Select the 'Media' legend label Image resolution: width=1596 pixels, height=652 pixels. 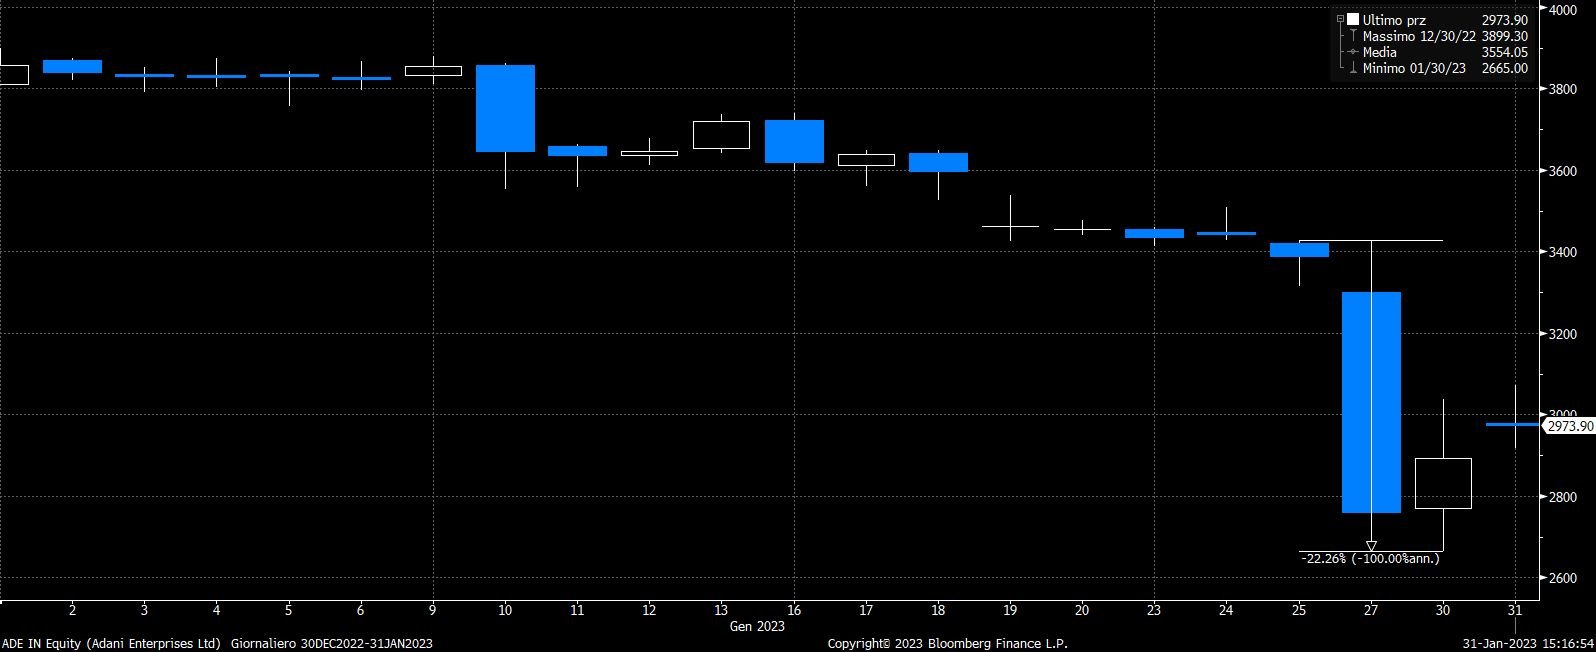click(x=1380, y=52)
